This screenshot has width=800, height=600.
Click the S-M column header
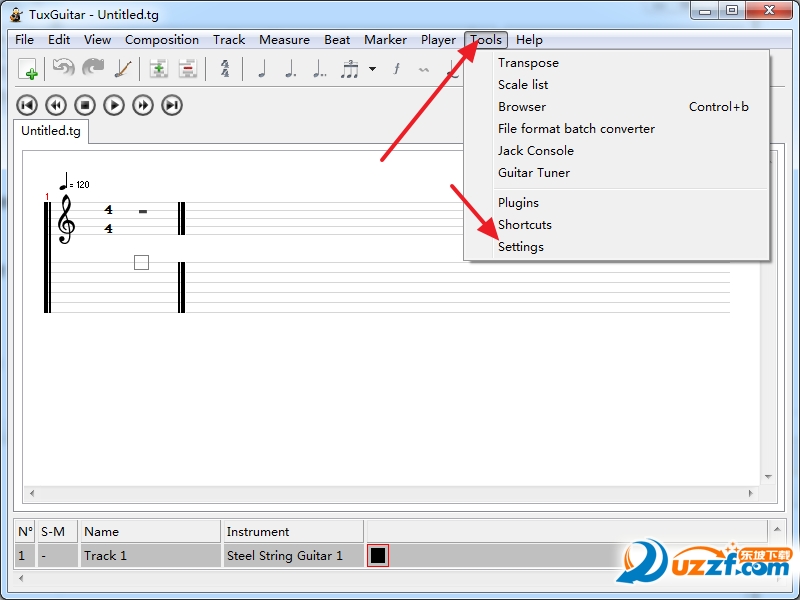click(x=57, y=532)
